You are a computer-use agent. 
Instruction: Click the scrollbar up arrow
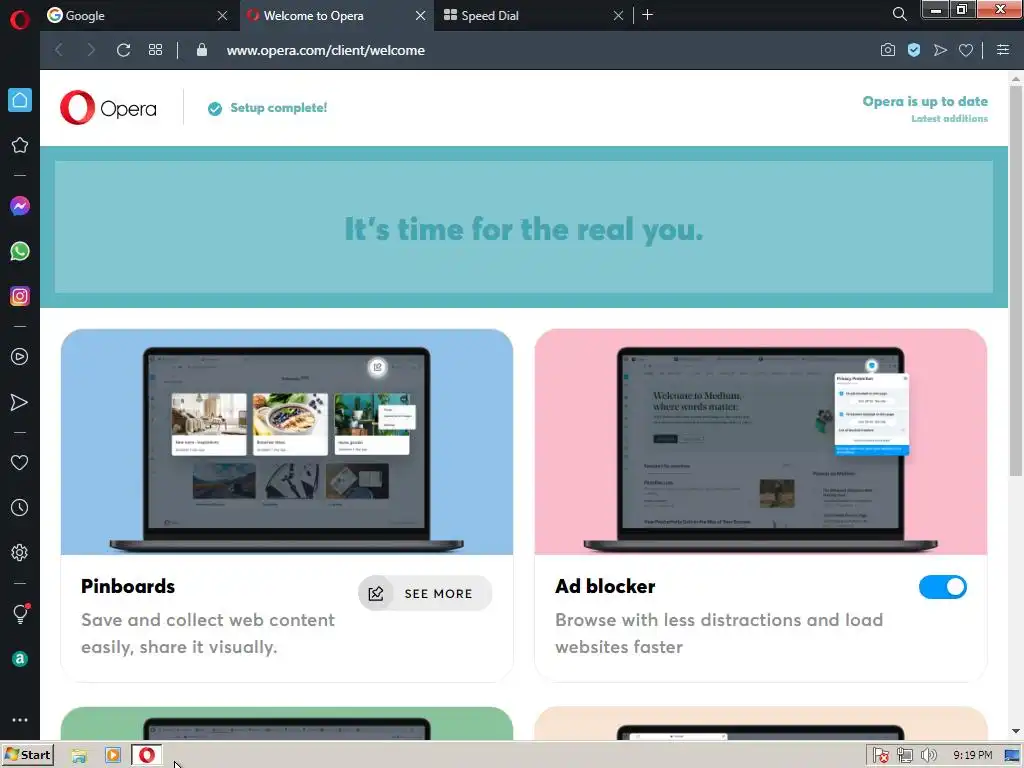click(1016, 78)
